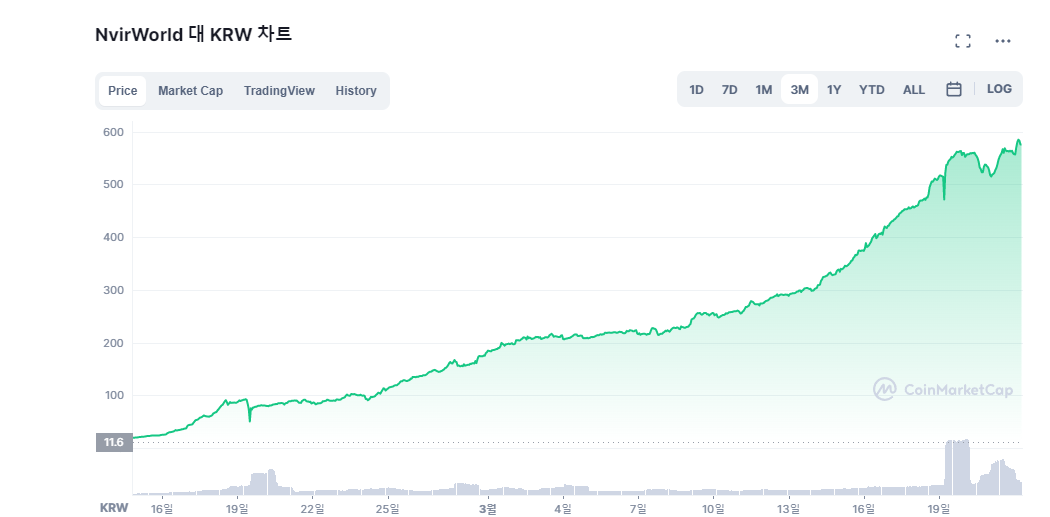Select the Price tab
This screenshot has height=517, width=1050.
[123, 91]
